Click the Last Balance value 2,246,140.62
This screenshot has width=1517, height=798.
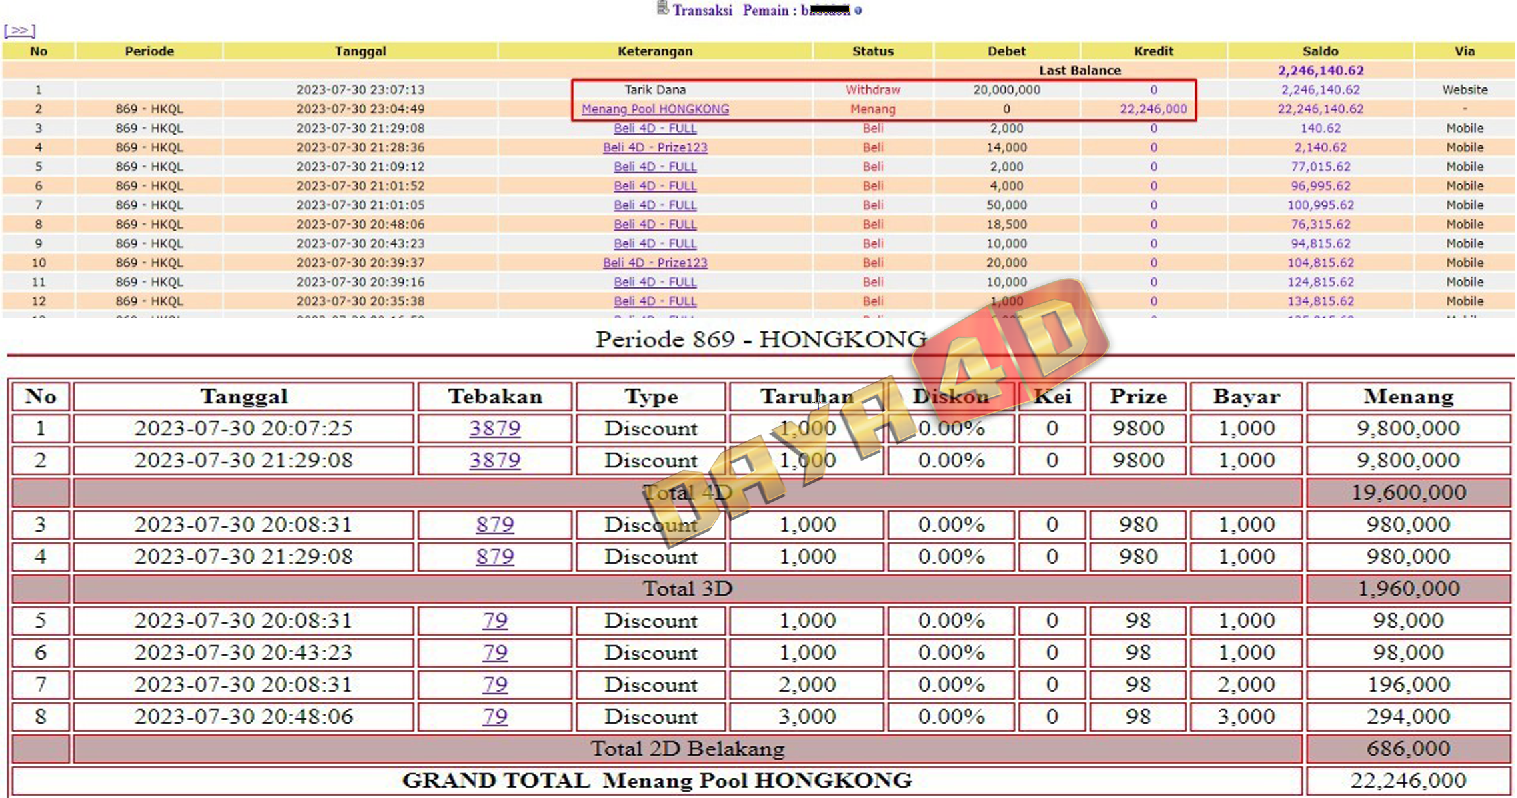[1320, 71]
